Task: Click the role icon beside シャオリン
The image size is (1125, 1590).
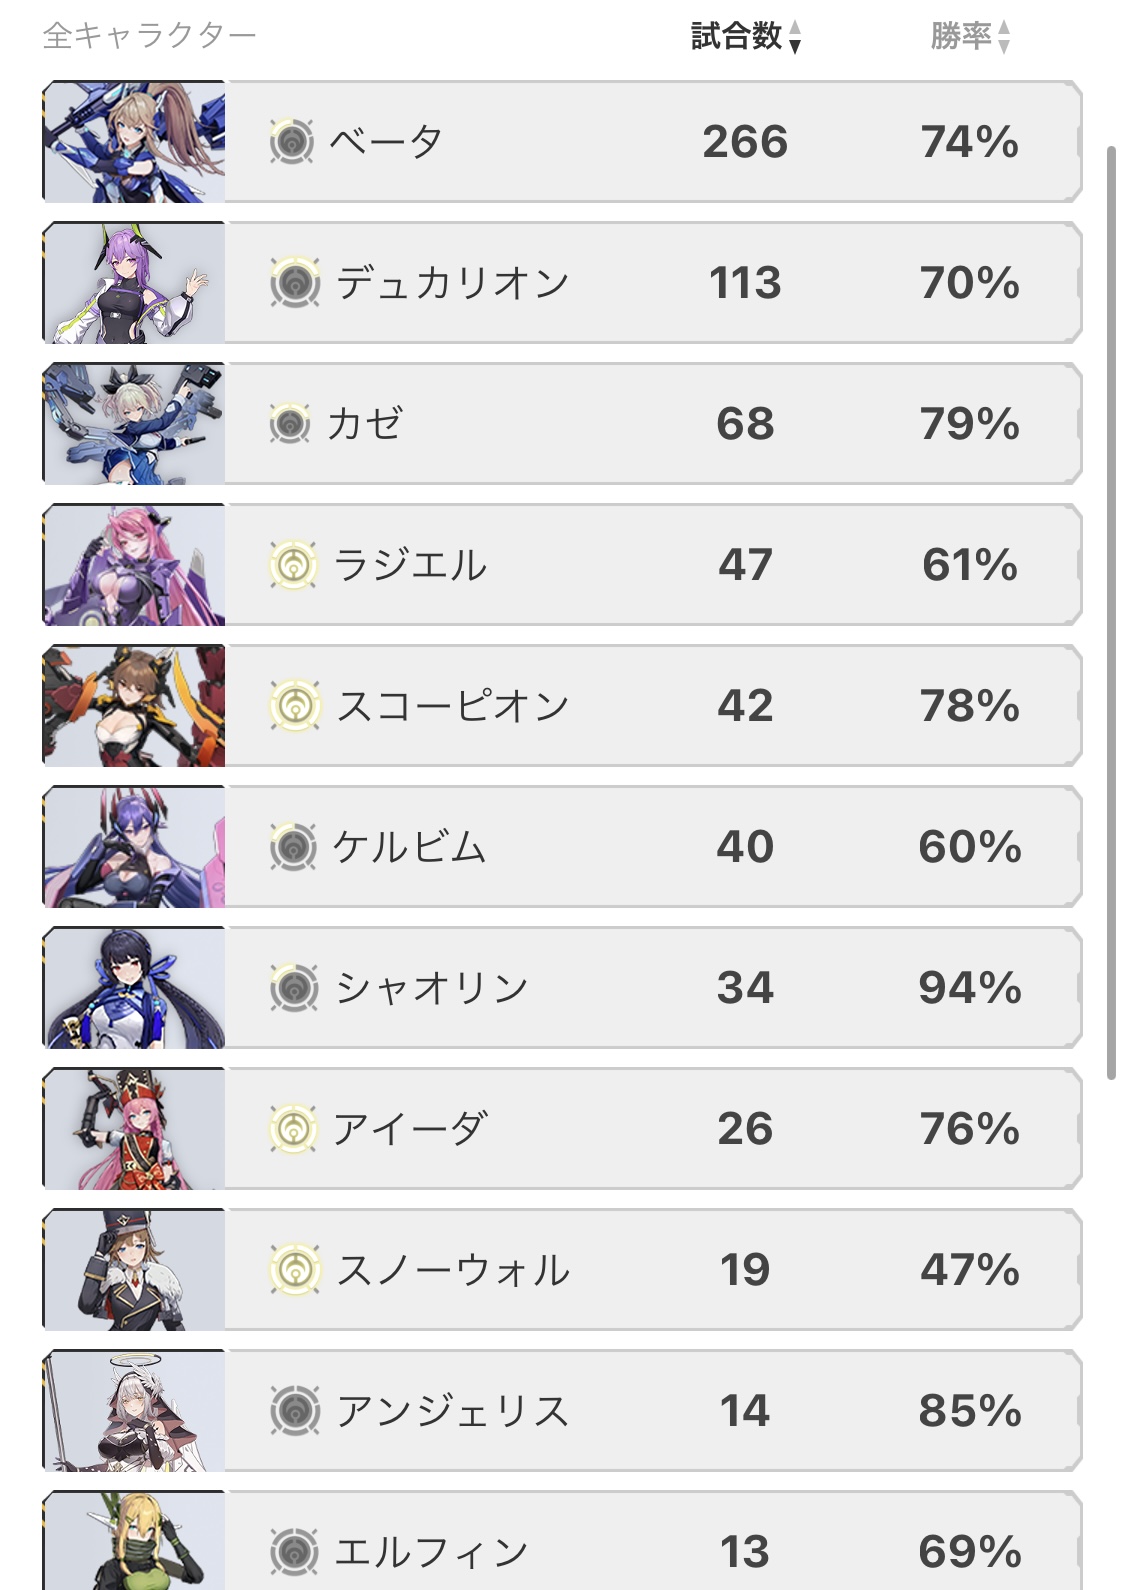Action: [294, 988]
